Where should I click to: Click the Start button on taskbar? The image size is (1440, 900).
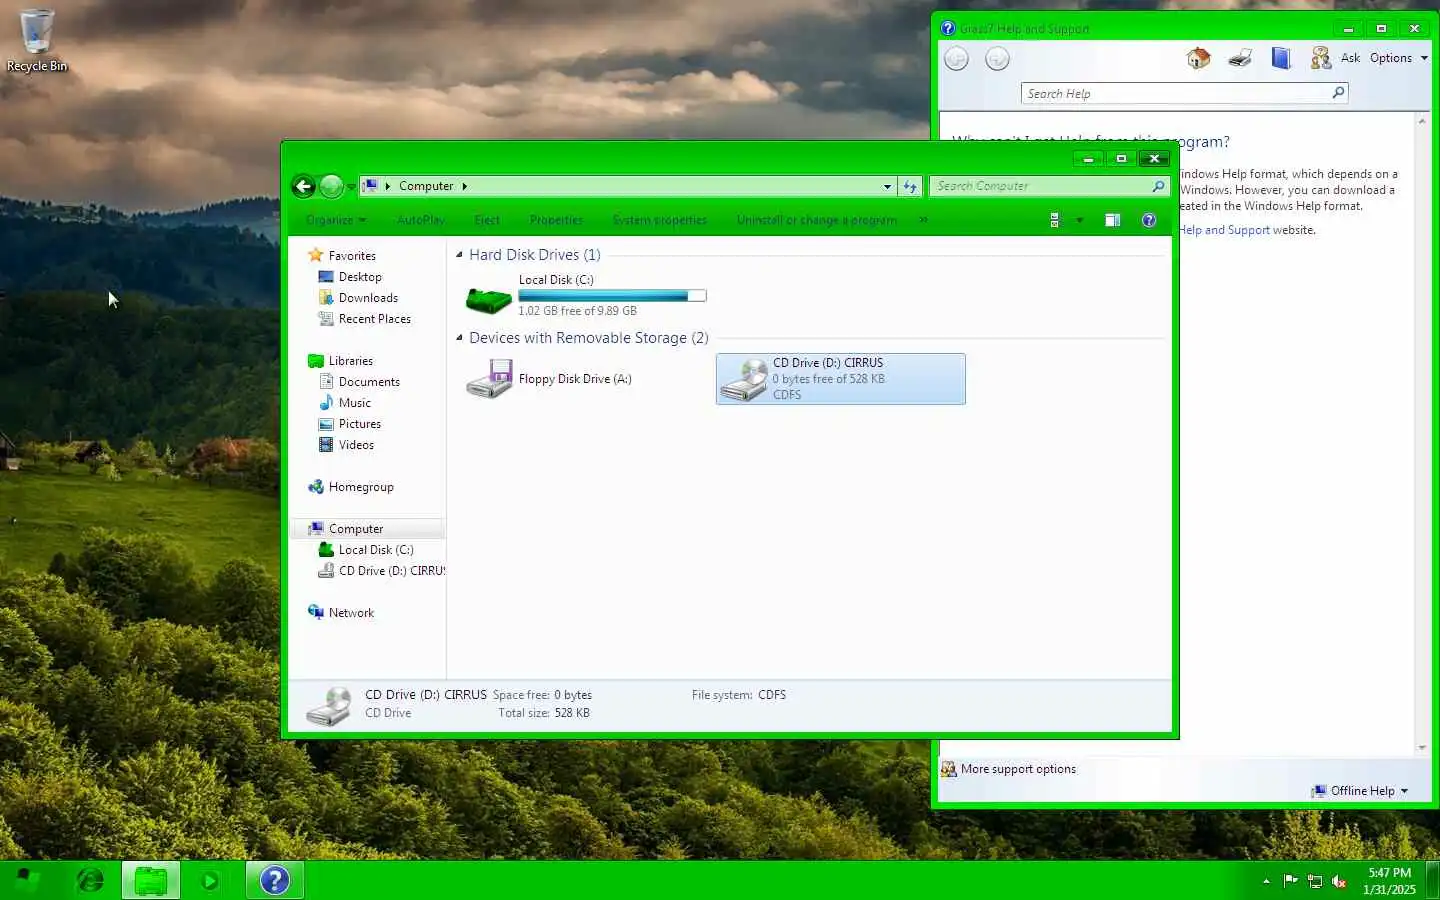click(26, 880)
